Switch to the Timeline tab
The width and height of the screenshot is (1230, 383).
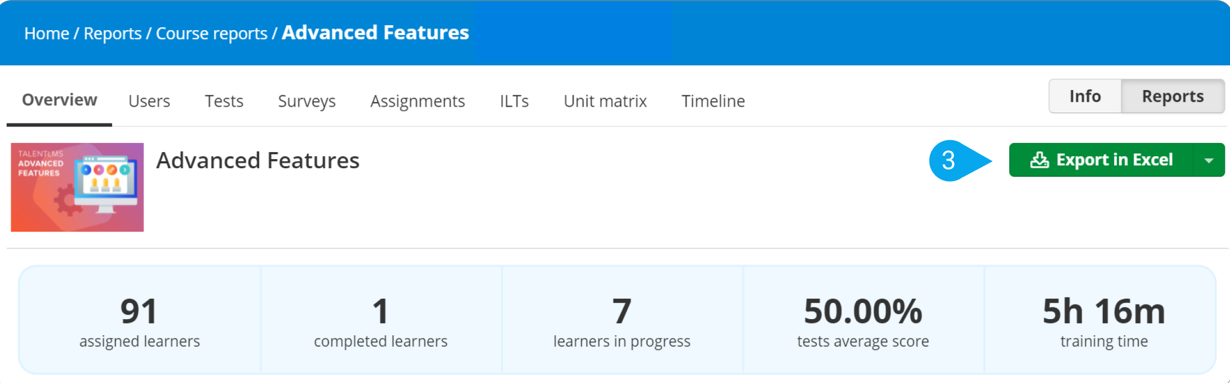tap(713, 101)
